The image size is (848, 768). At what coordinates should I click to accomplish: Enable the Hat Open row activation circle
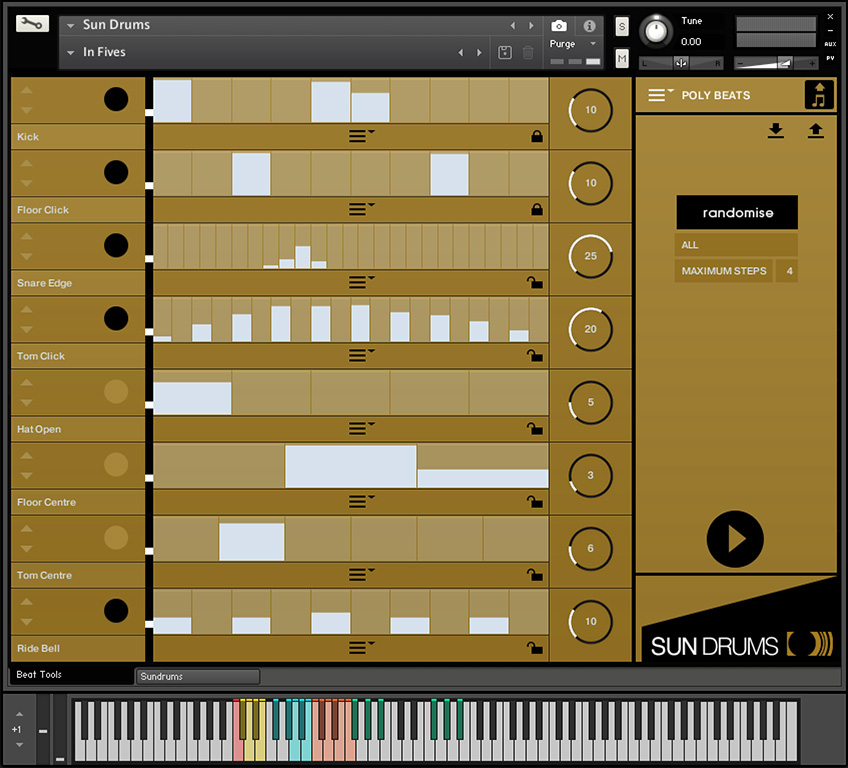pyautogui.click(x=116, y=391)
